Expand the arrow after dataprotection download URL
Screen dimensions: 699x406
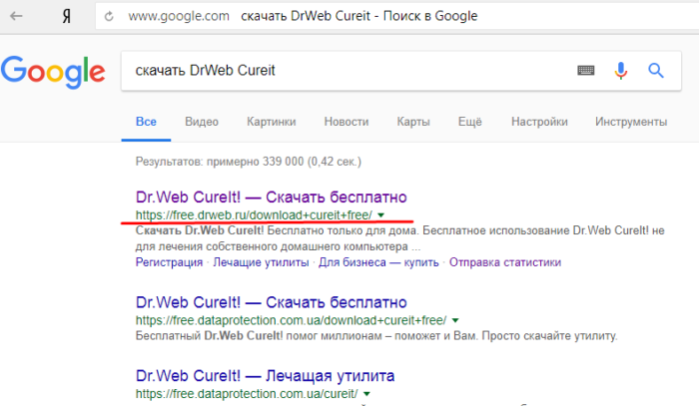coord(455,320)
